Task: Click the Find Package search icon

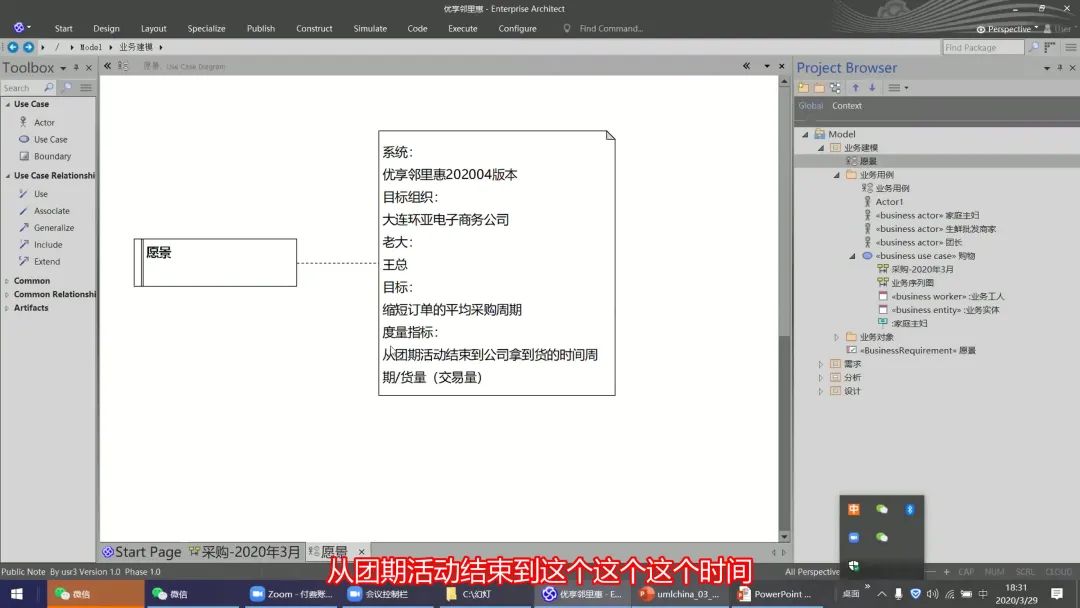Action: click(1033, 47)
